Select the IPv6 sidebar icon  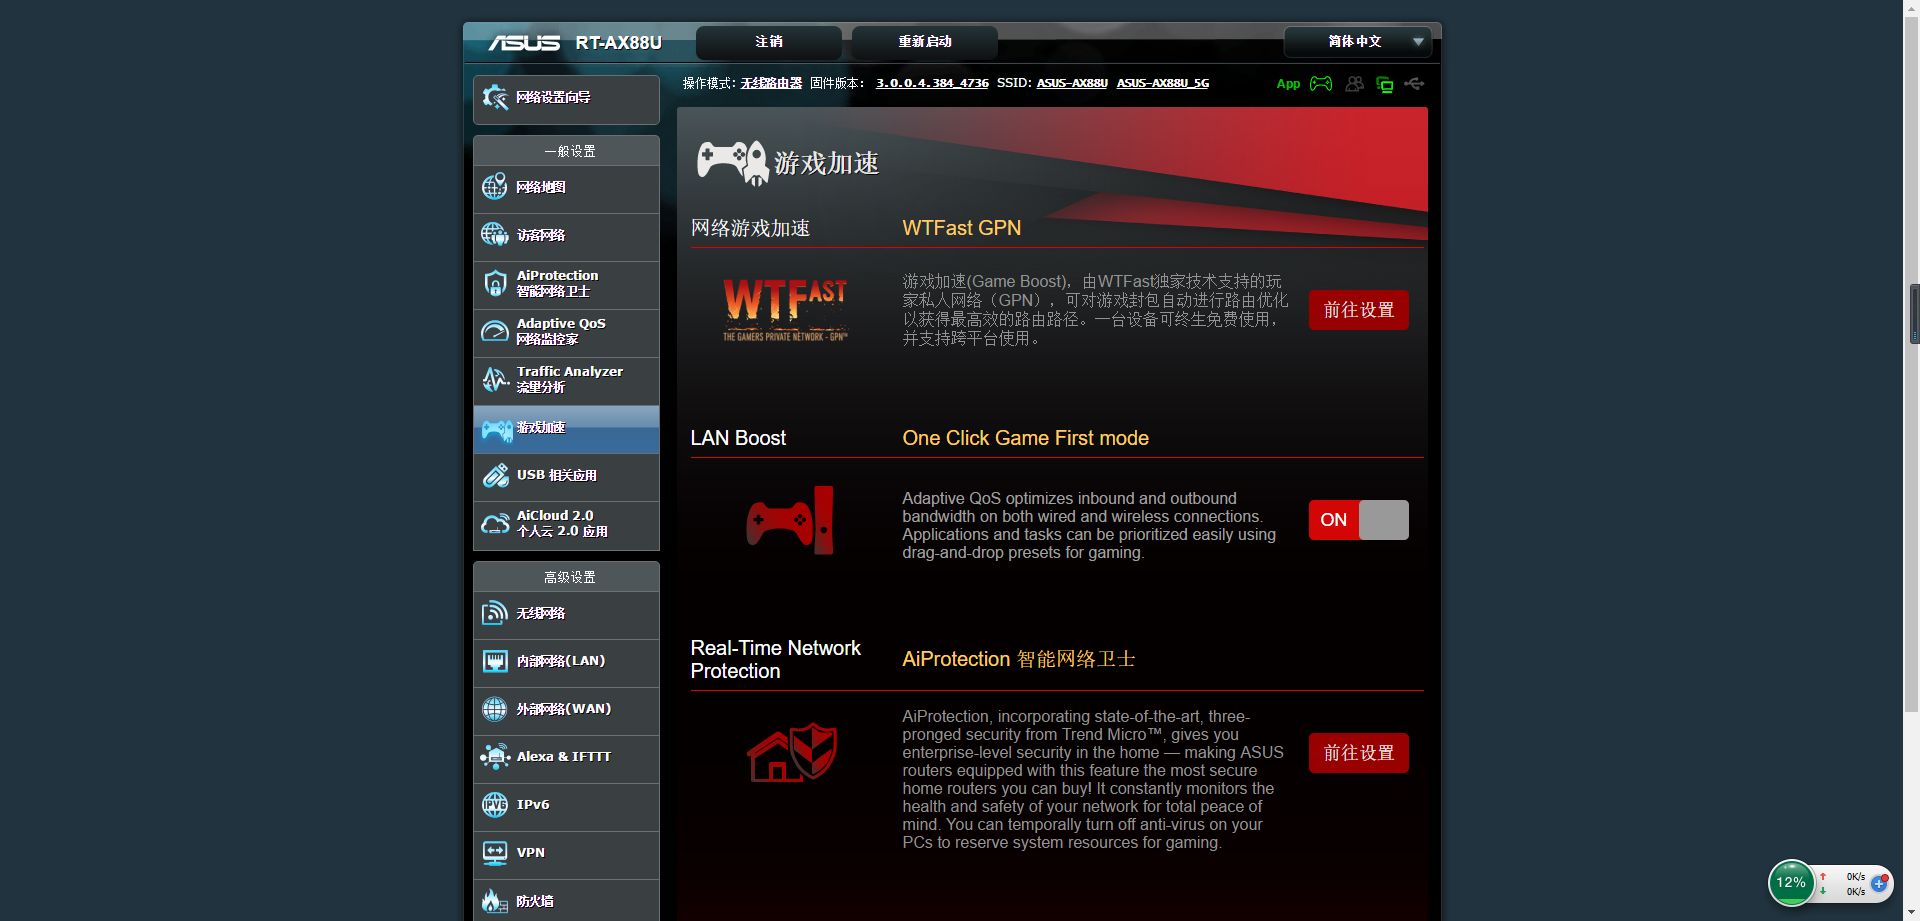click(x=495, y=805)
